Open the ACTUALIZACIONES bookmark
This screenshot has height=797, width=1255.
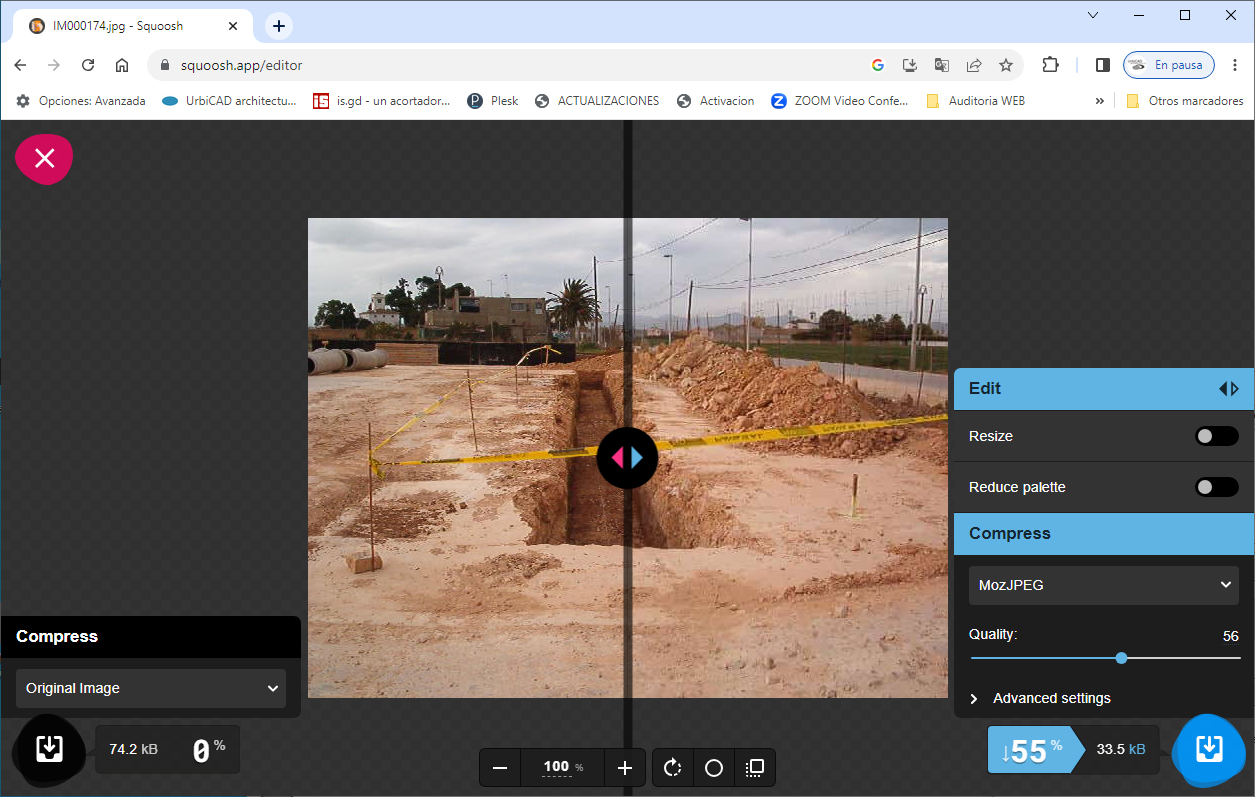coord(597,101)
